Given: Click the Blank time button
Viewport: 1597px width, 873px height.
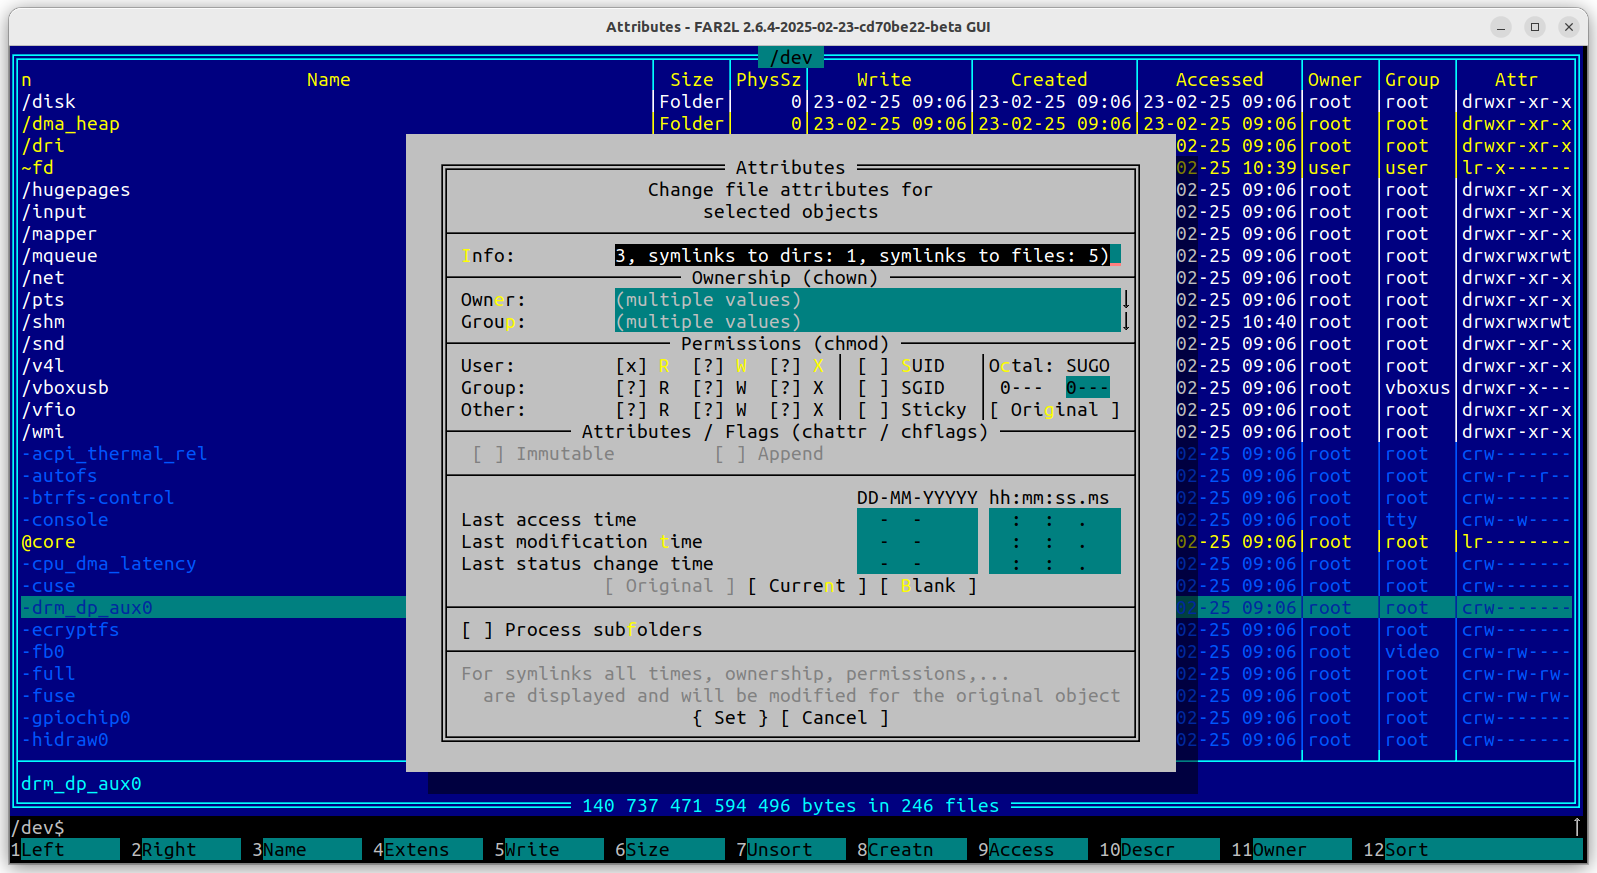Looking at the screenshot, I should [x=927, y=586].
